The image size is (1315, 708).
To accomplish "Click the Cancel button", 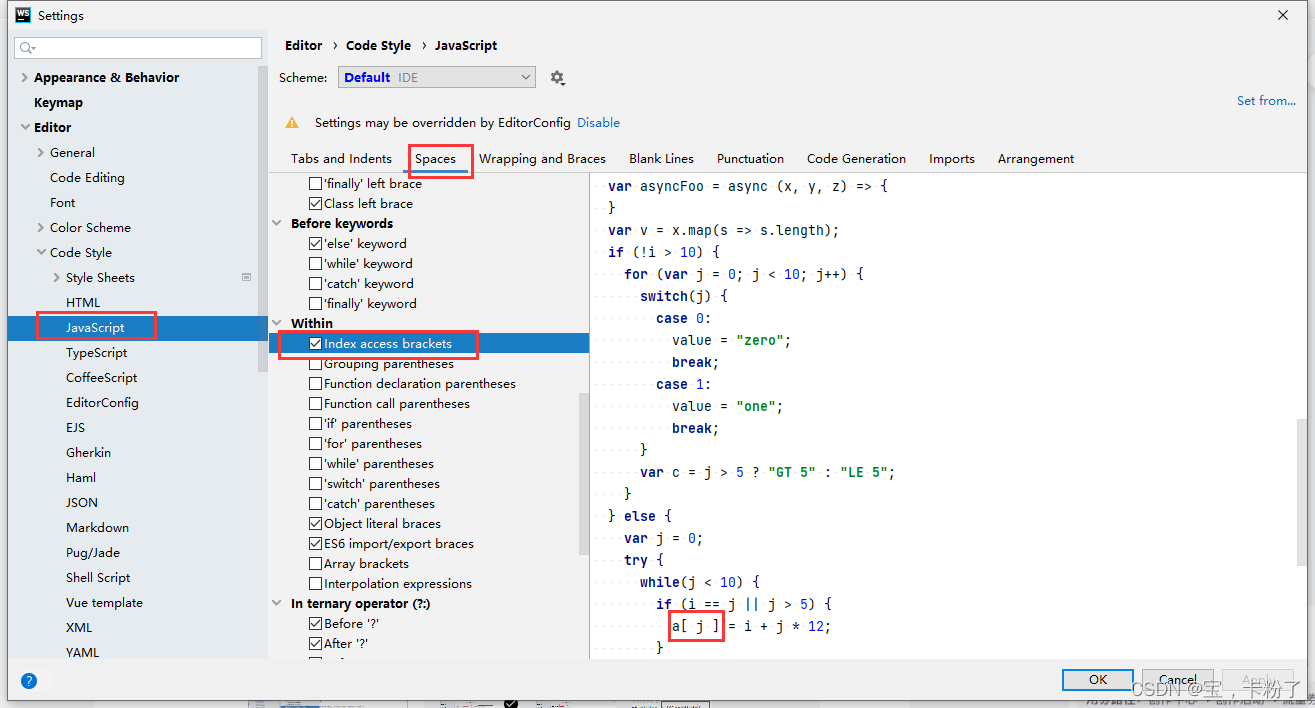I will click(1177, 679).
